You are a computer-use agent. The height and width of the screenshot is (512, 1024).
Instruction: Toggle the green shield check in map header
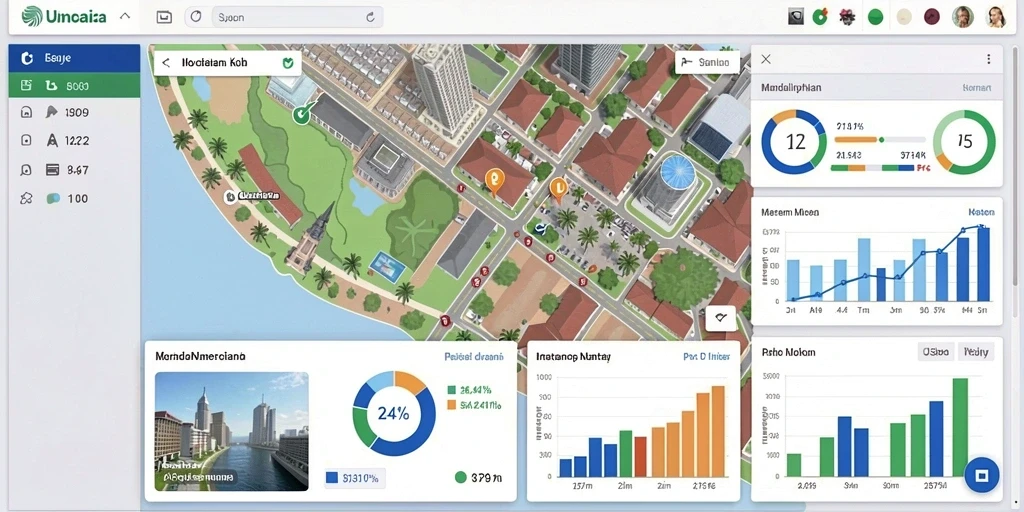pyautogui.click(x=287, y=63)
